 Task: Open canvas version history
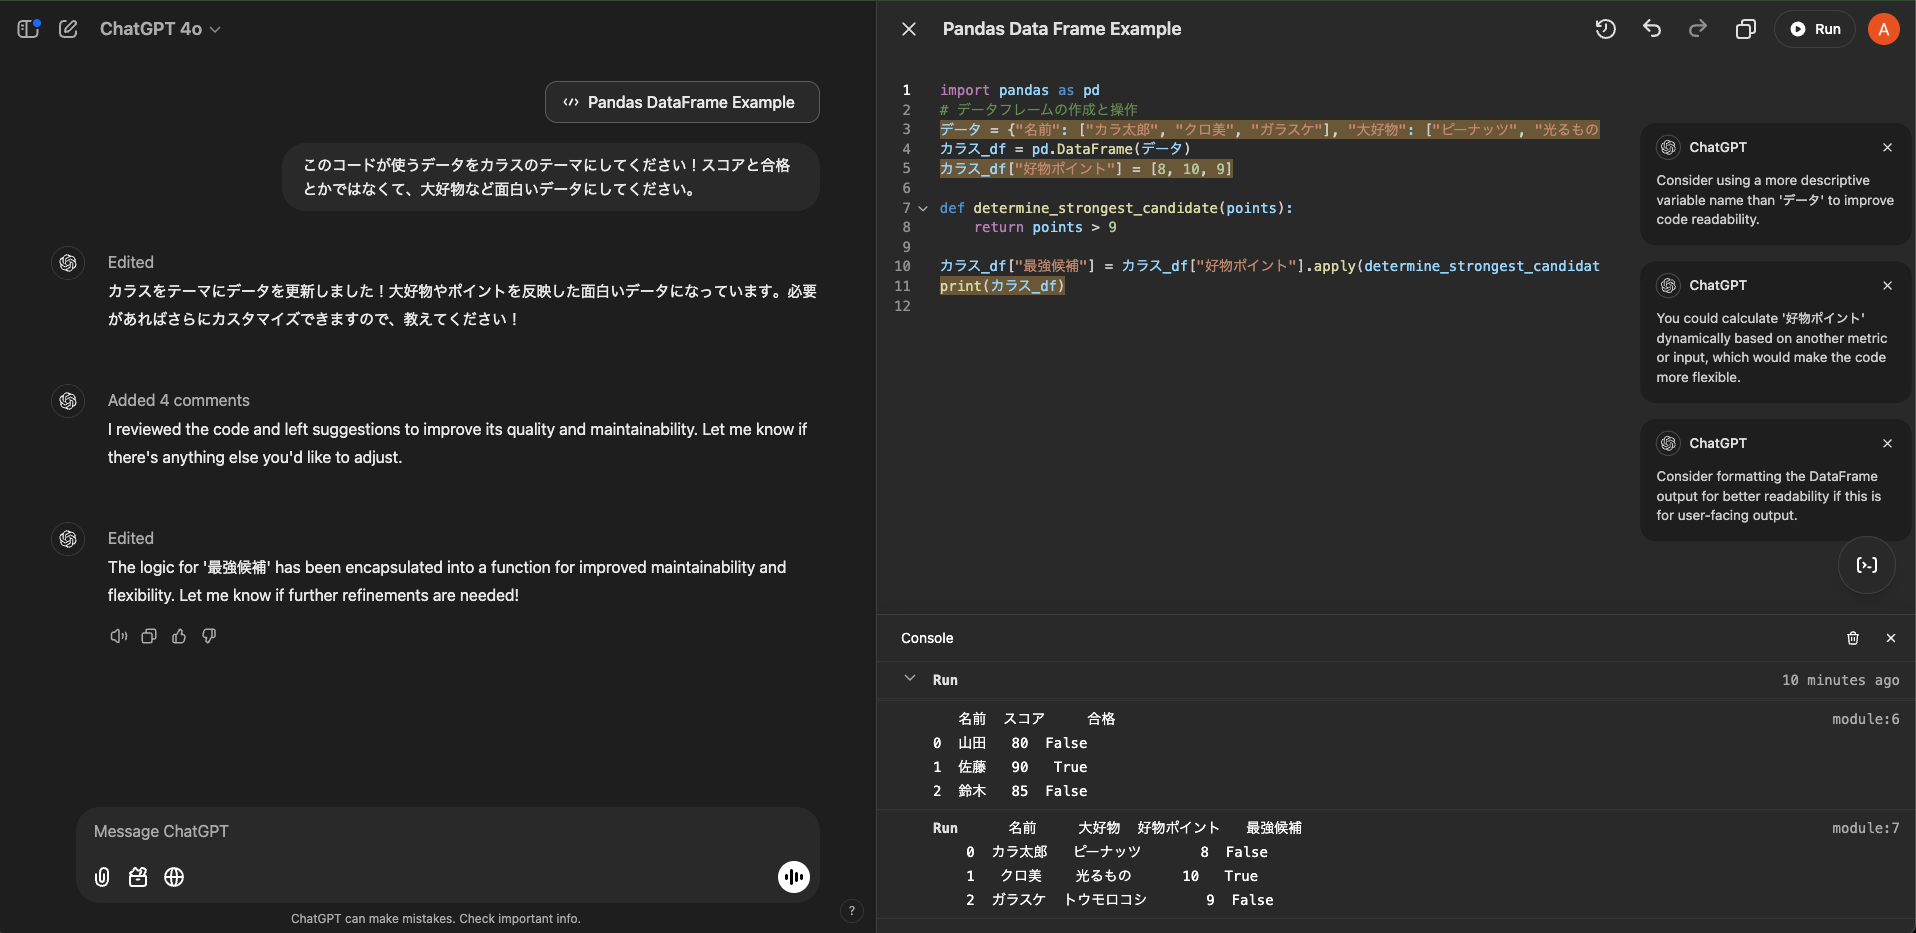point(1605,29)
